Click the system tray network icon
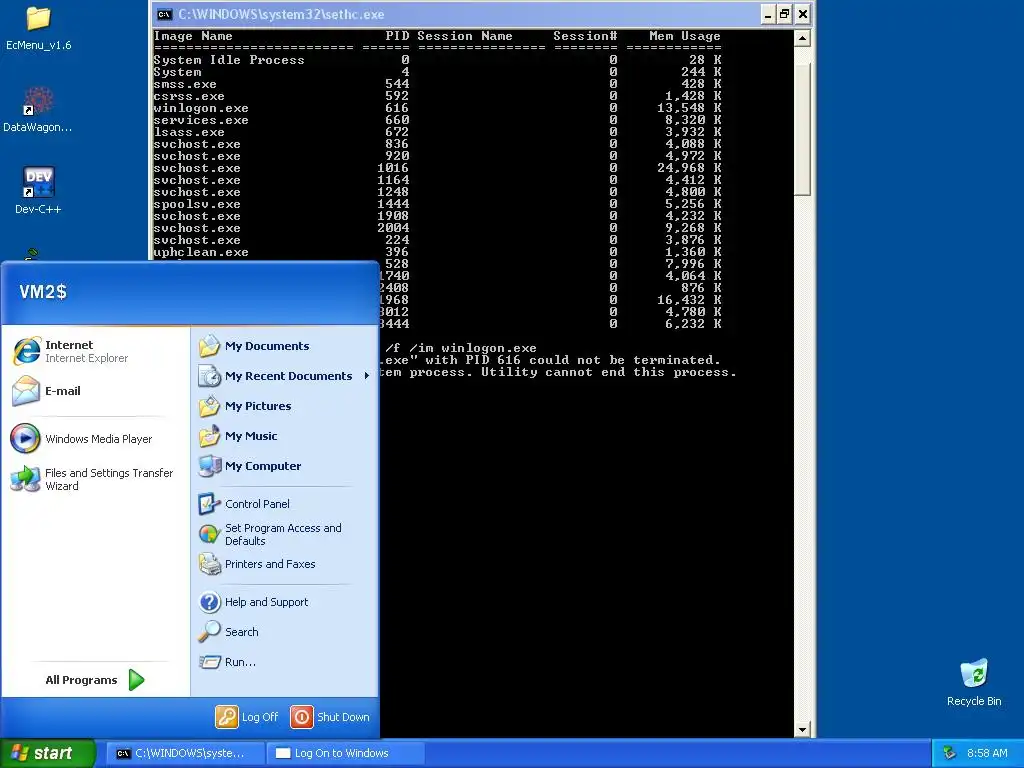The height and width of the screenshot is (768, 1024). (950, 753)
